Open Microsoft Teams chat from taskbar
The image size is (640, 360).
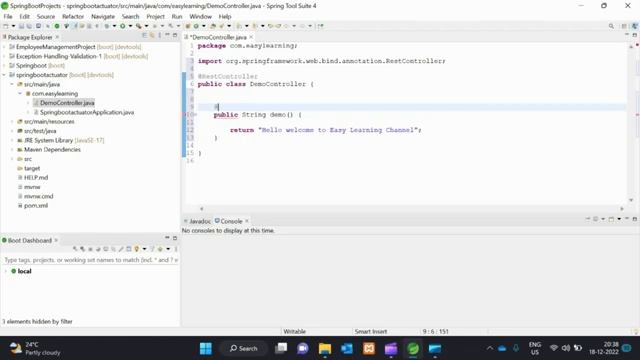[x=303, y=348]
